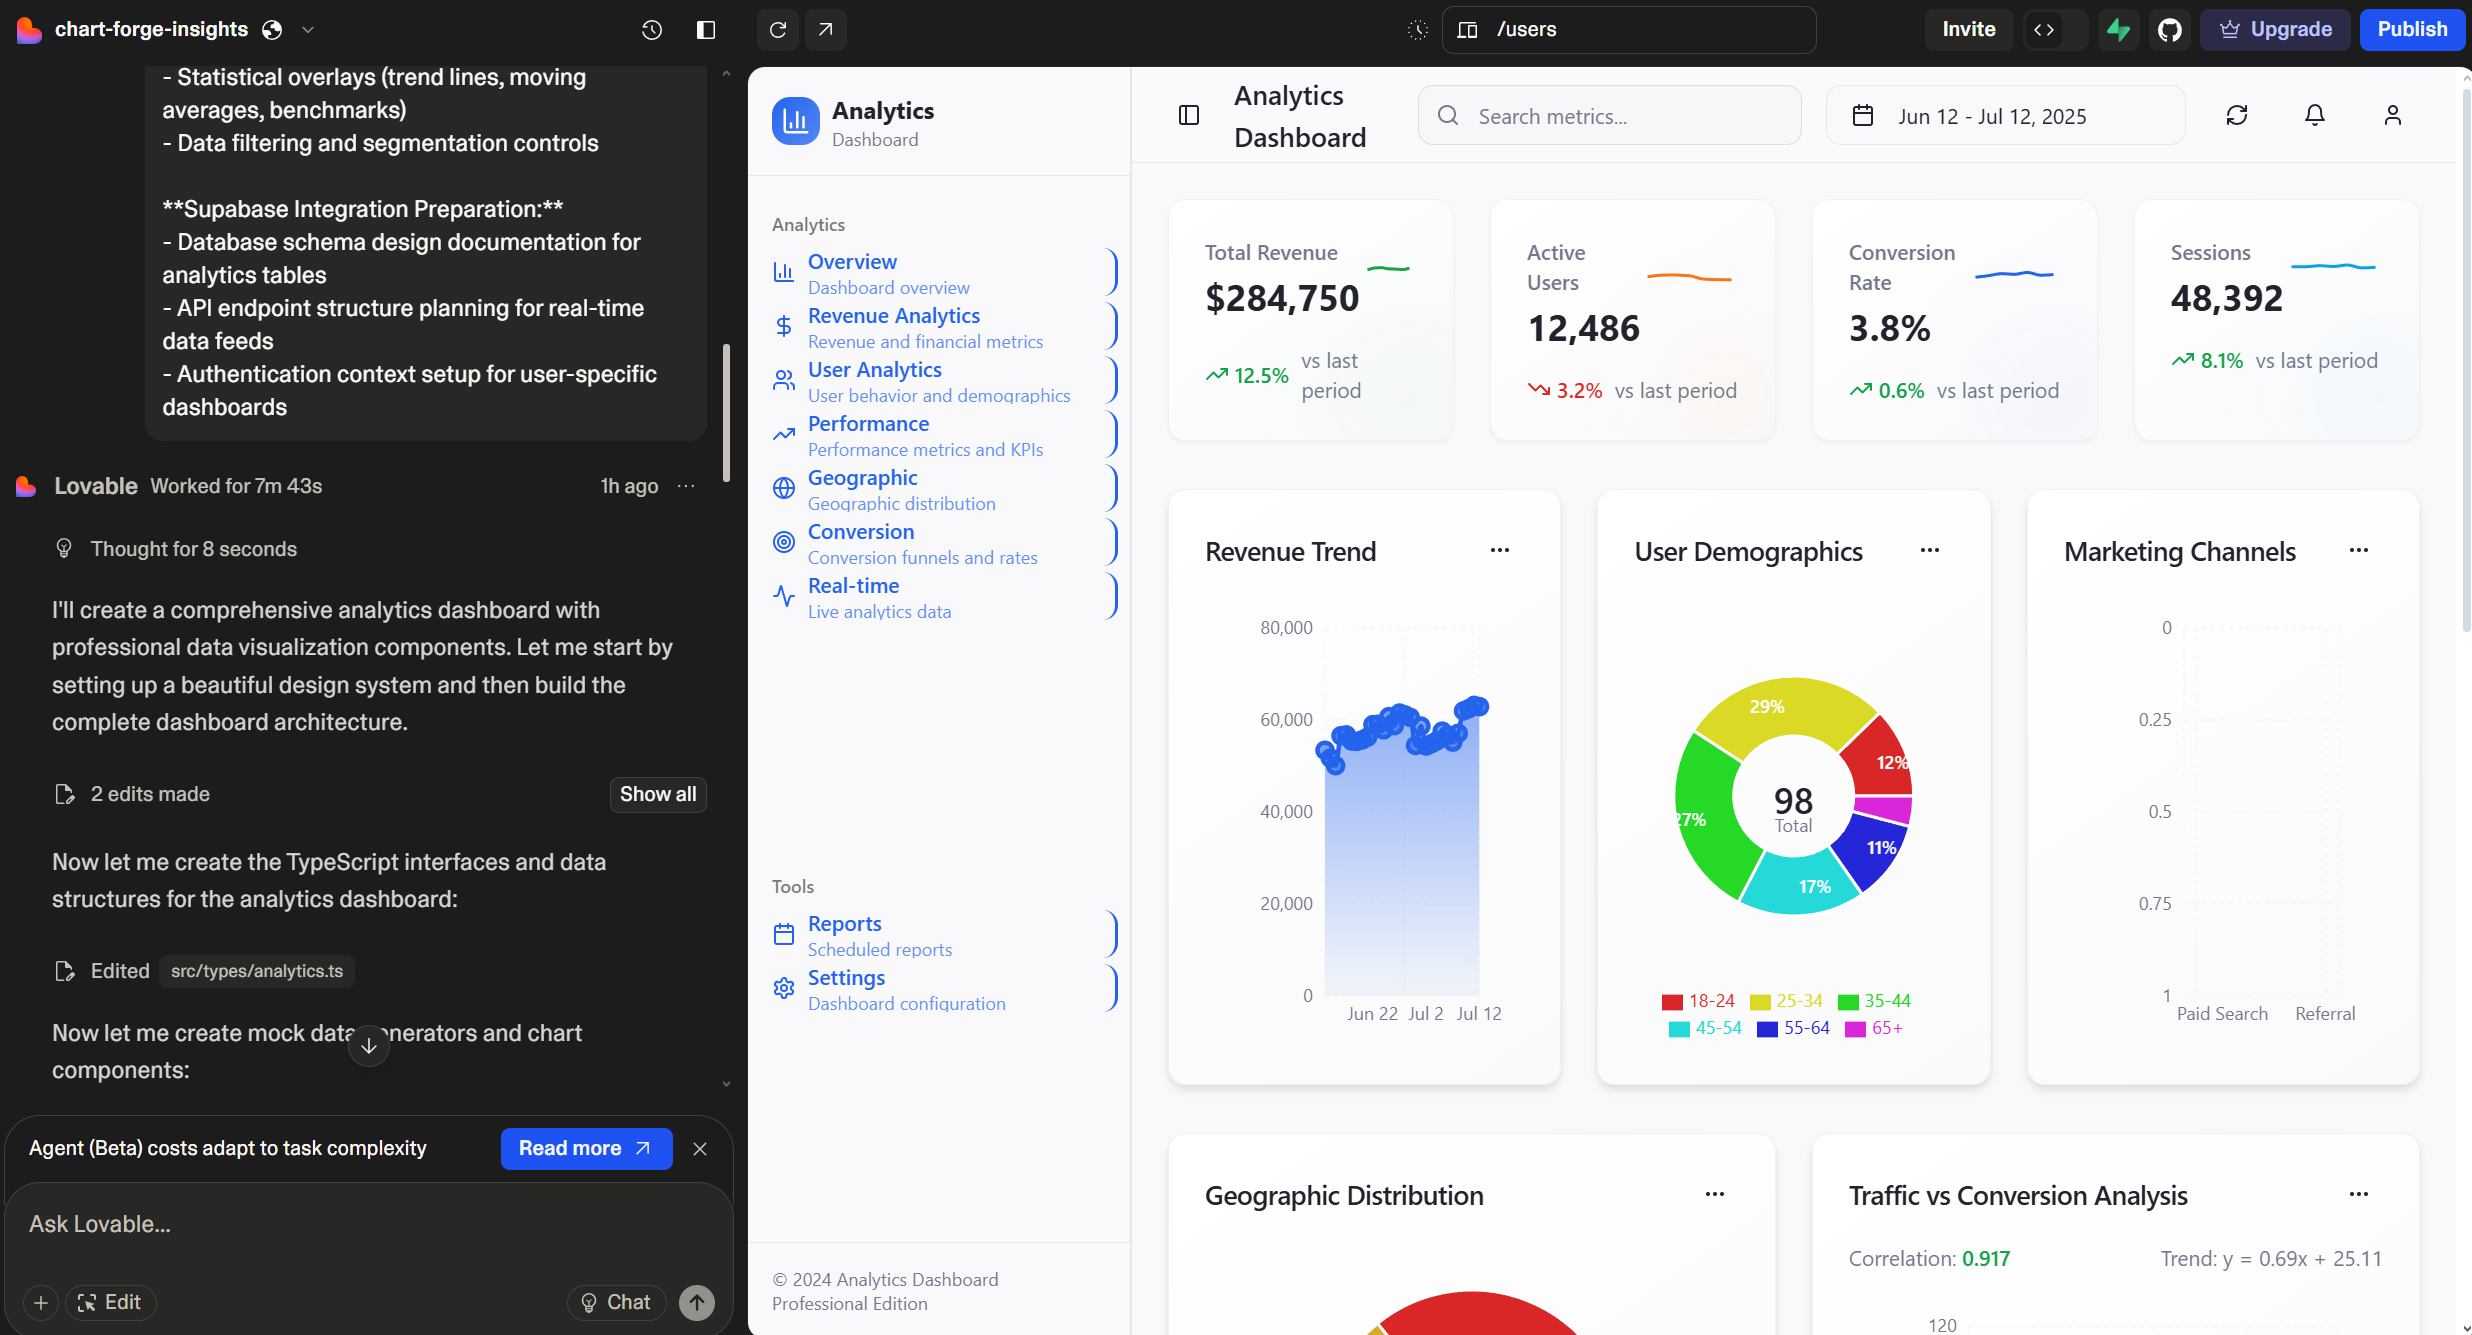Screen dimensions: 2472x1335
Task: Open the version history clock icon
Action: (652, 30)
